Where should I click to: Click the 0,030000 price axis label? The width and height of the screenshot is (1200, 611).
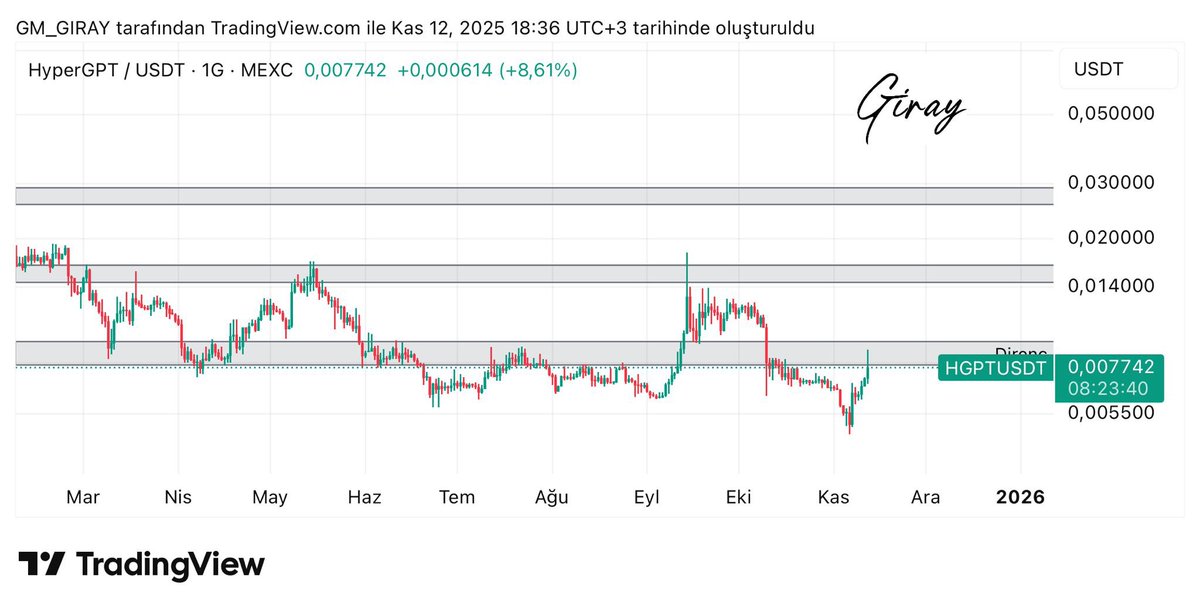pos(1112,183)
